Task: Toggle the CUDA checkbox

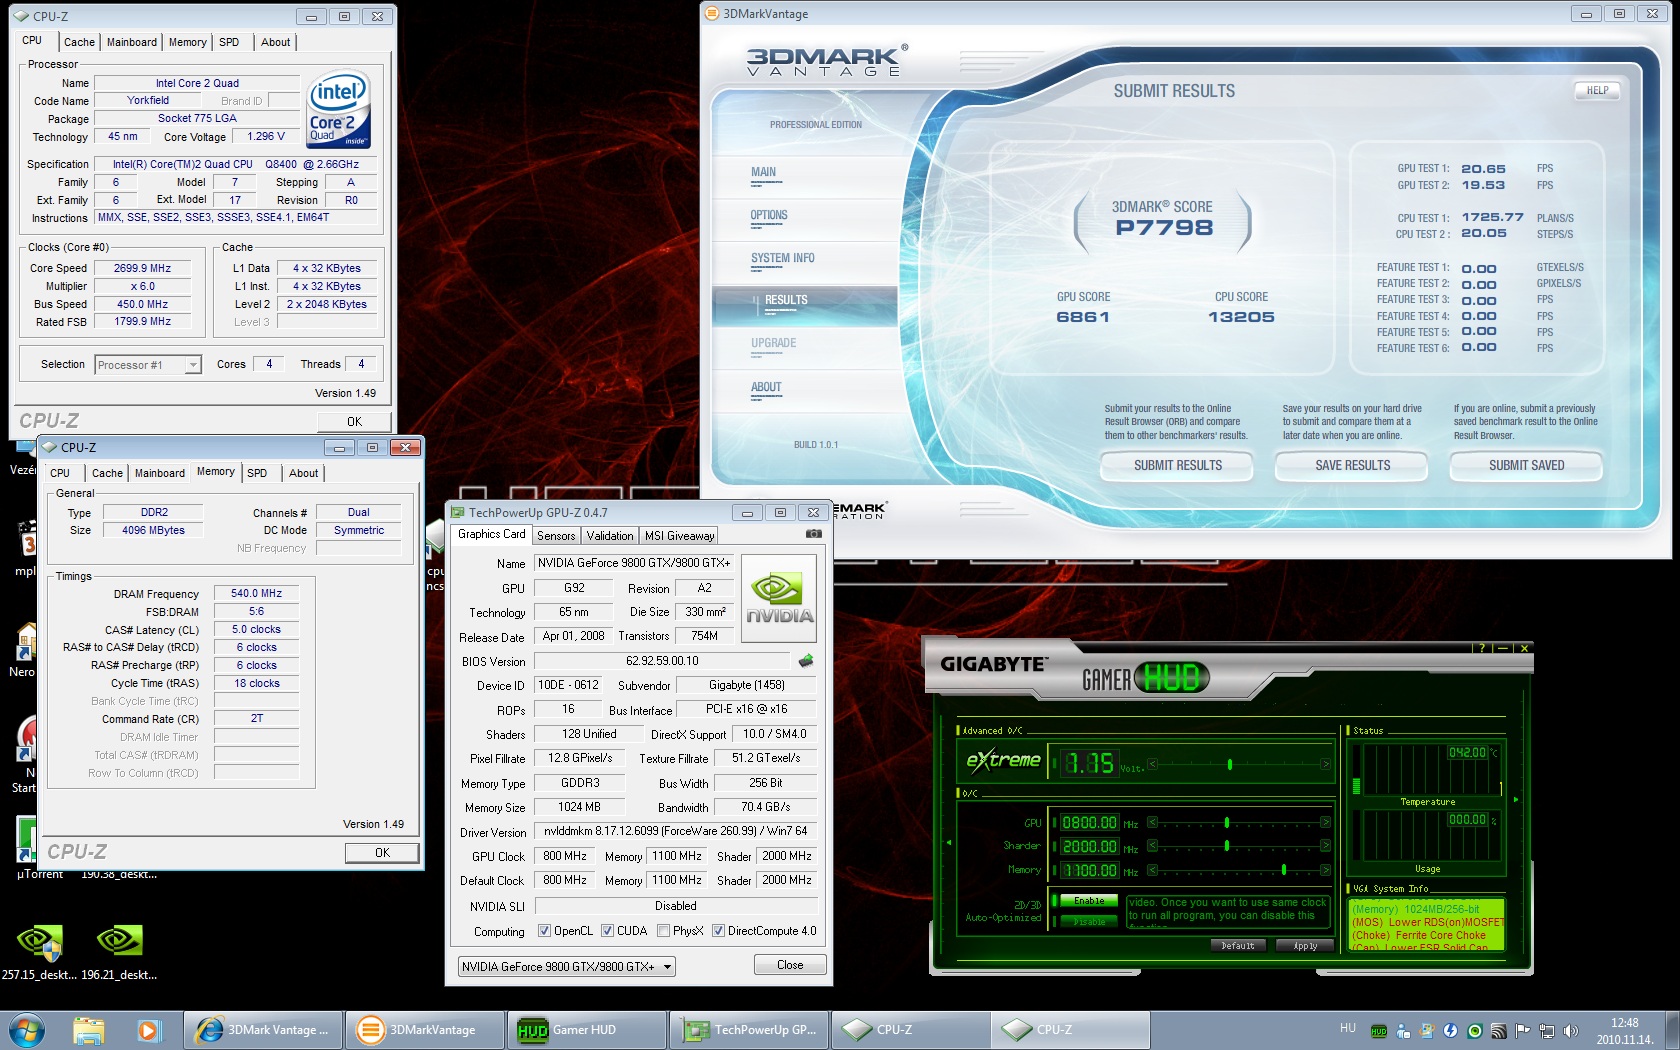Action: pyautogui.click(x=607, y=931)
